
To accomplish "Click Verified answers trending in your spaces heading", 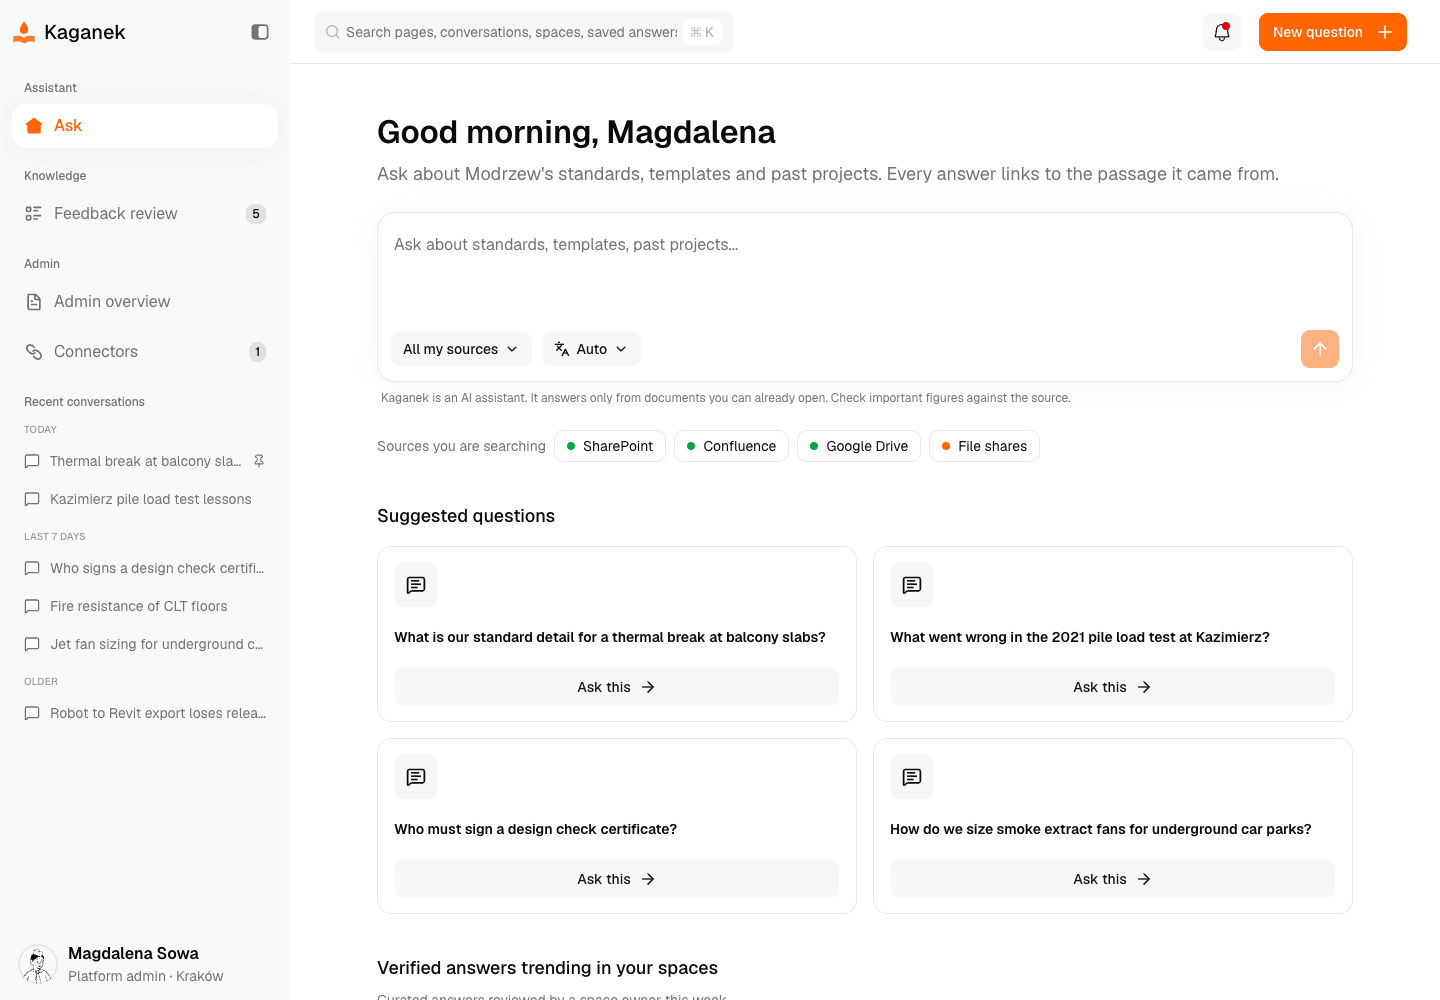I will click(547, 968).
